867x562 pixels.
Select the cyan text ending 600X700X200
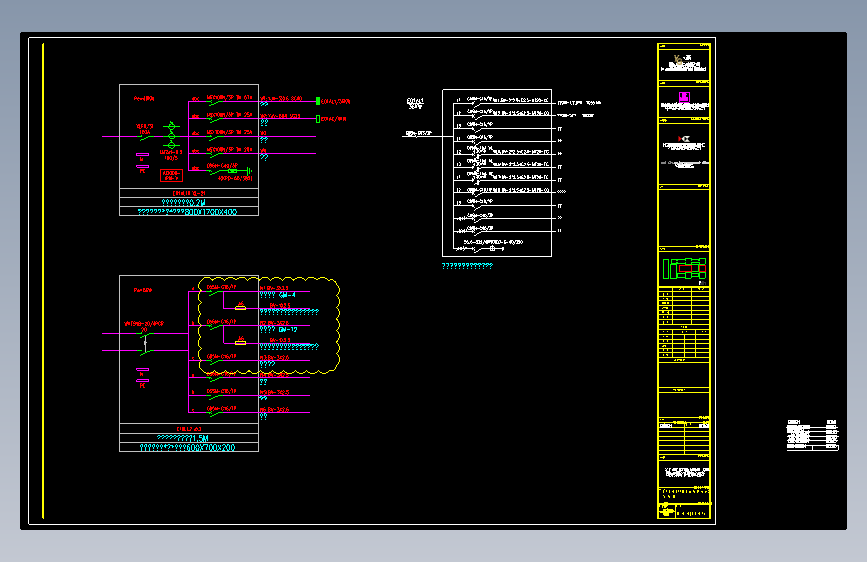[x=187, y=447]
